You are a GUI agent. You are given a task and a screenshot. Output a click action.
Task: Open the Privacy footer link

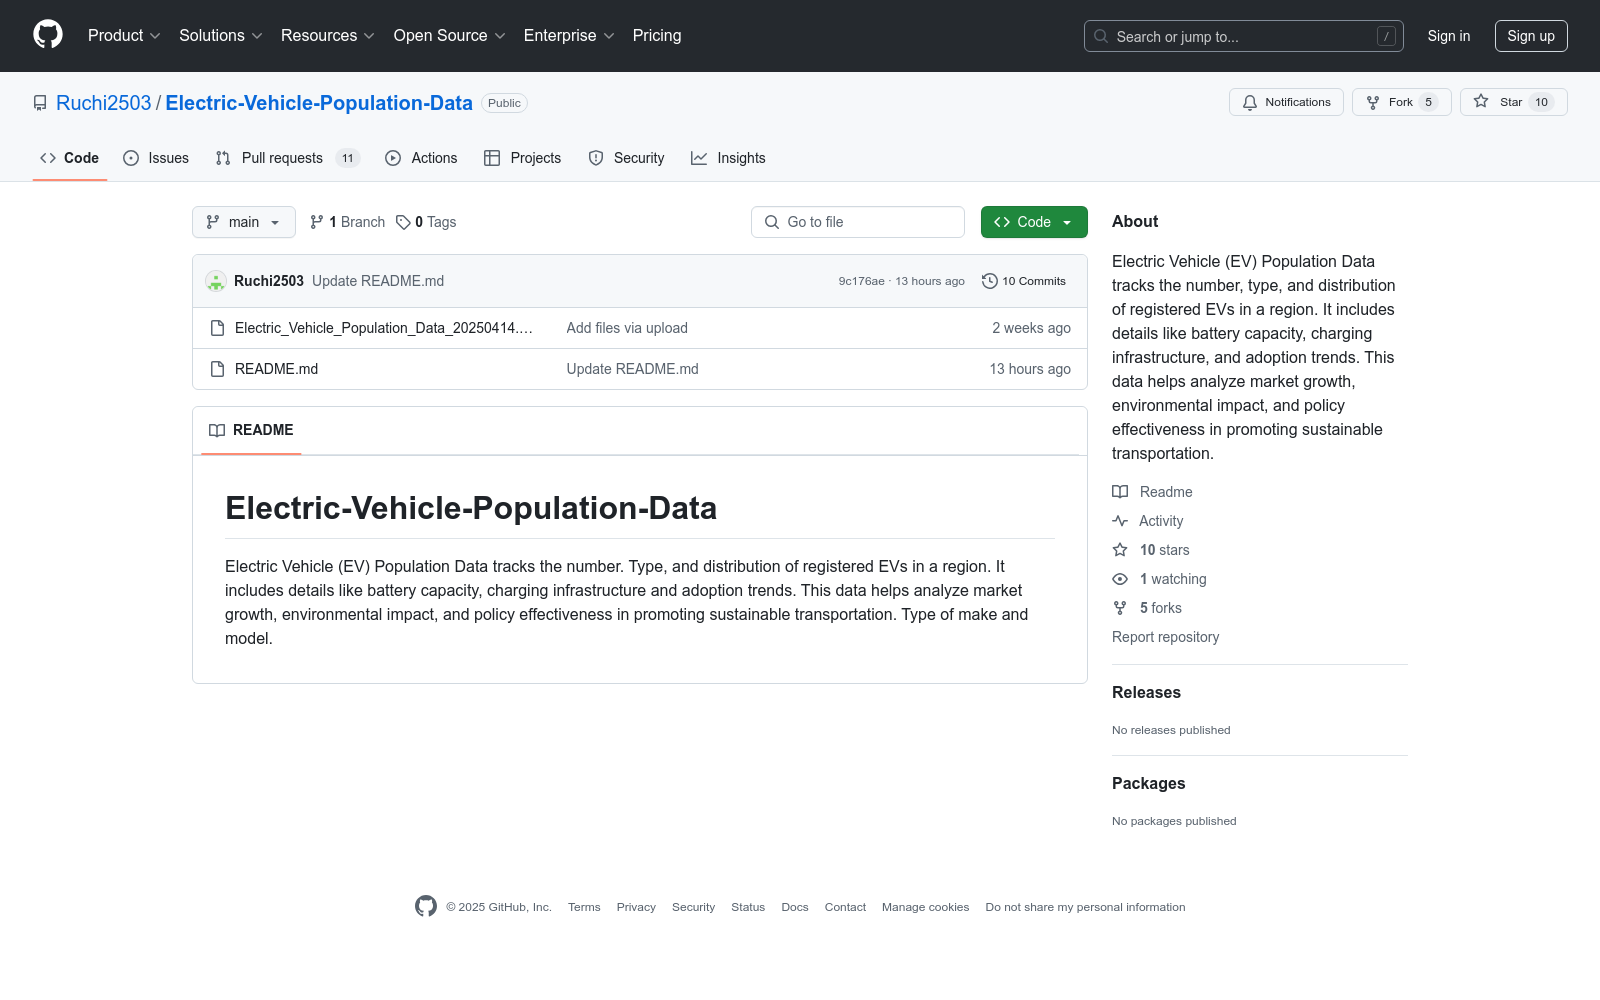tap(636, 907)
